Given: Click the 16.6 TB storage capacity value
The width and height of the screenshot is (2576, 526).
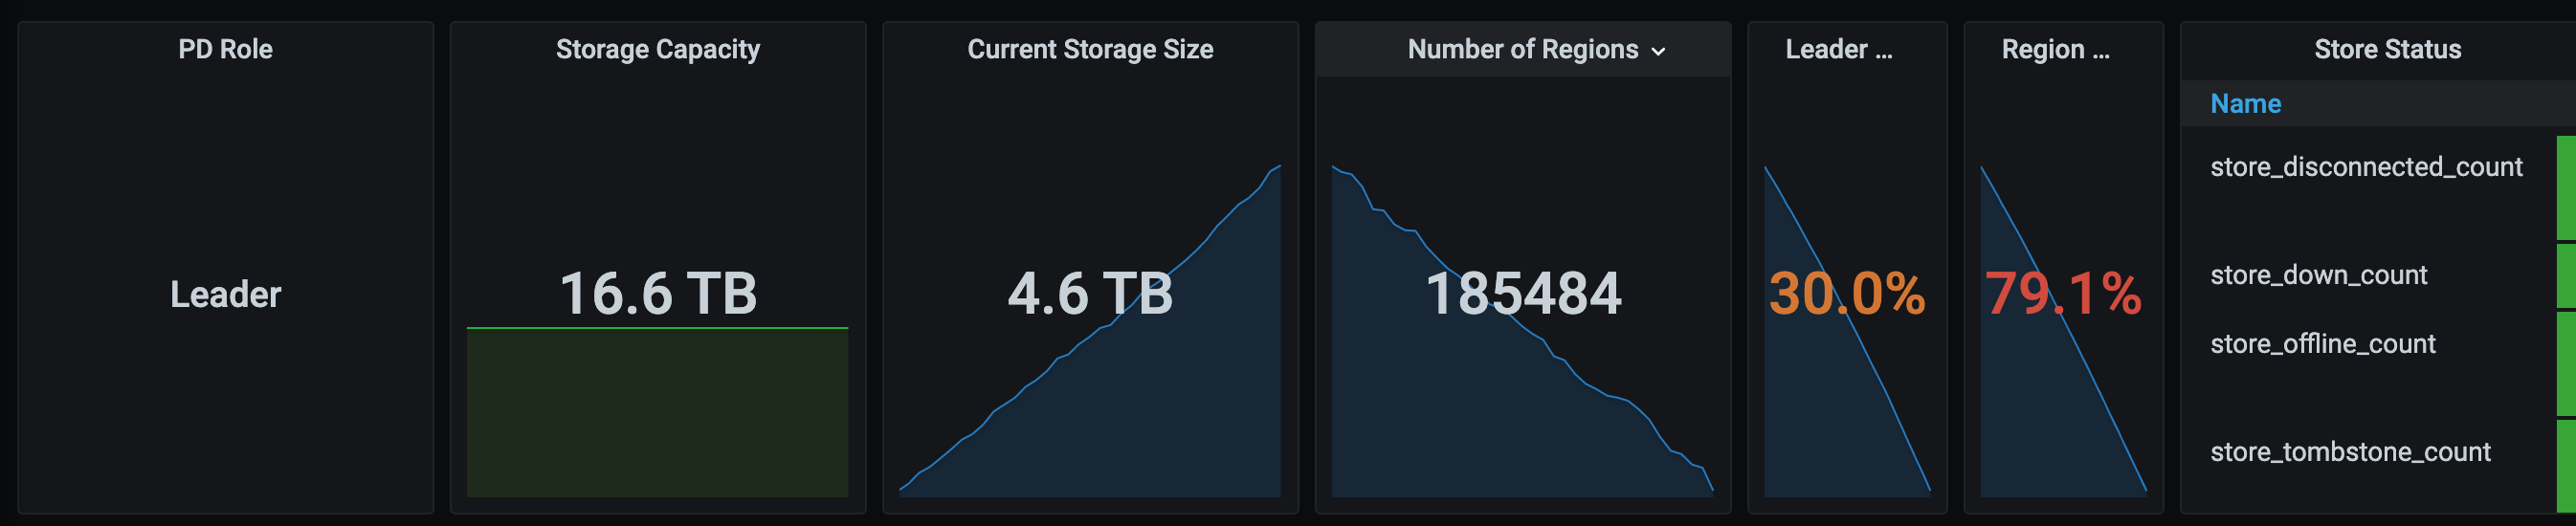Looking at the screenshot, I should [x=657, y=294].
